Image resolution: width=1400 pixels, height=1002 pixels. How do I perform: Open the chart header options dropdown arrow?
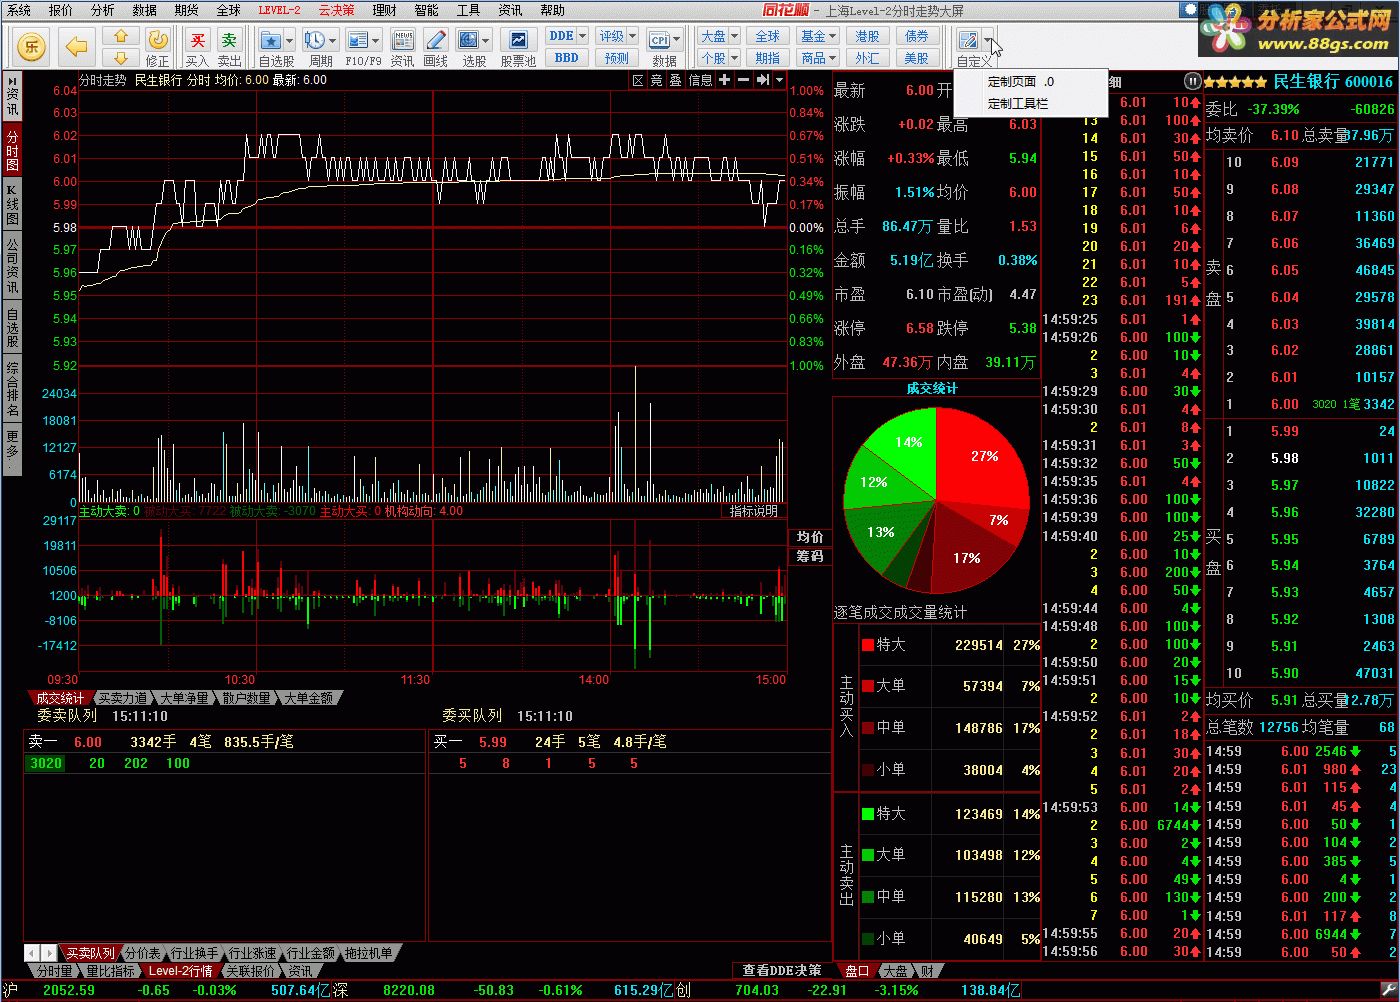coord(779,80)
